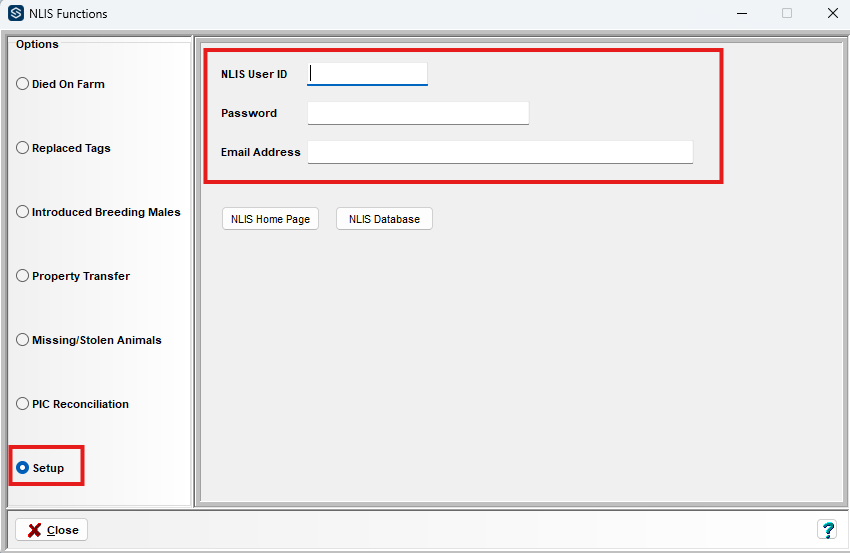Open the NLIS Database button
The height and width of the screenshot is (553, 850).
[x=384, y=219]
